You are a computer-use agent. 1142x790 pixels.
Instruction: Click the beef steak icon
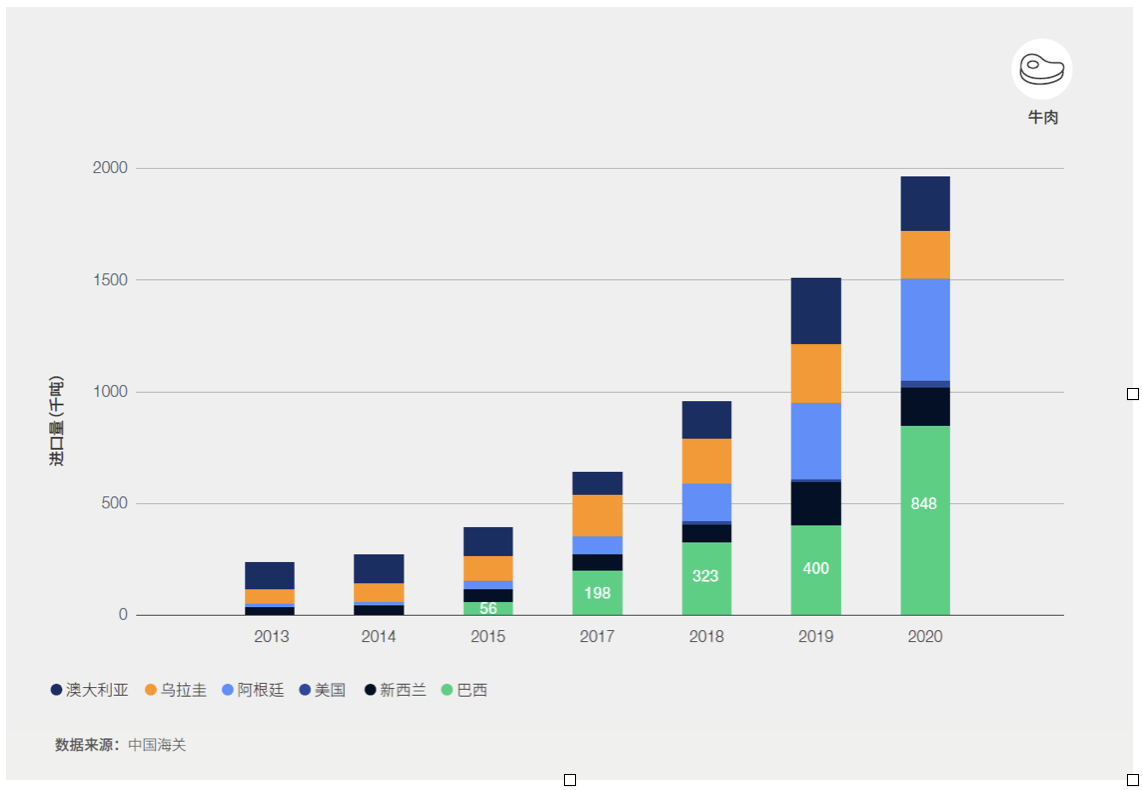[1041, 69]
